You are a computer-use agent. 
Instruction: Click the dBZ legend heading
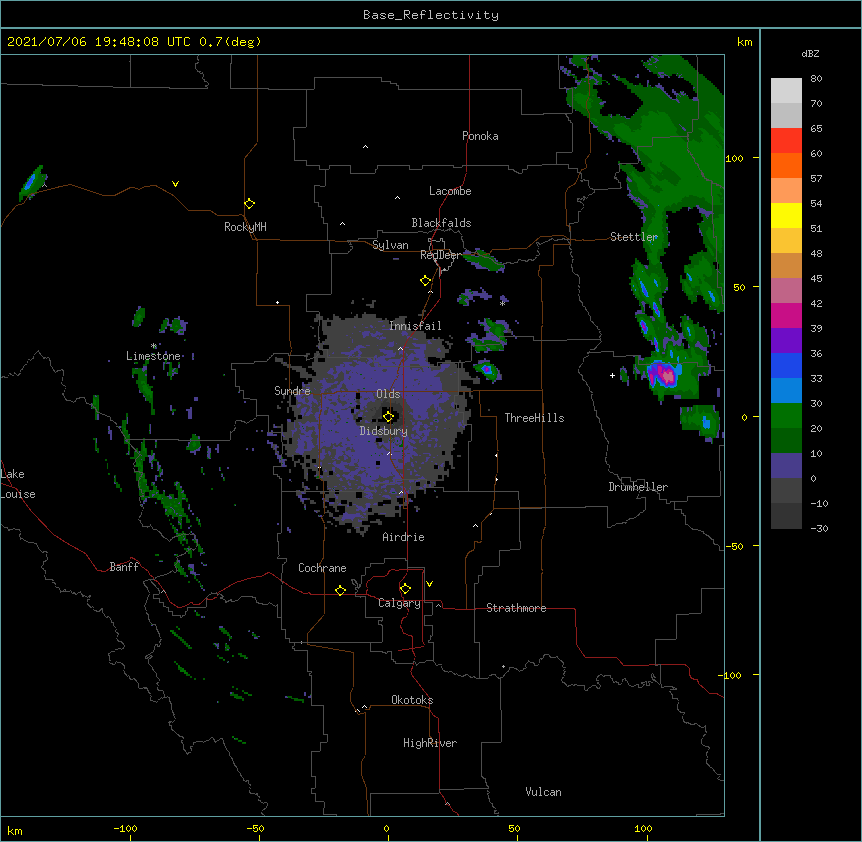point(810,53)
